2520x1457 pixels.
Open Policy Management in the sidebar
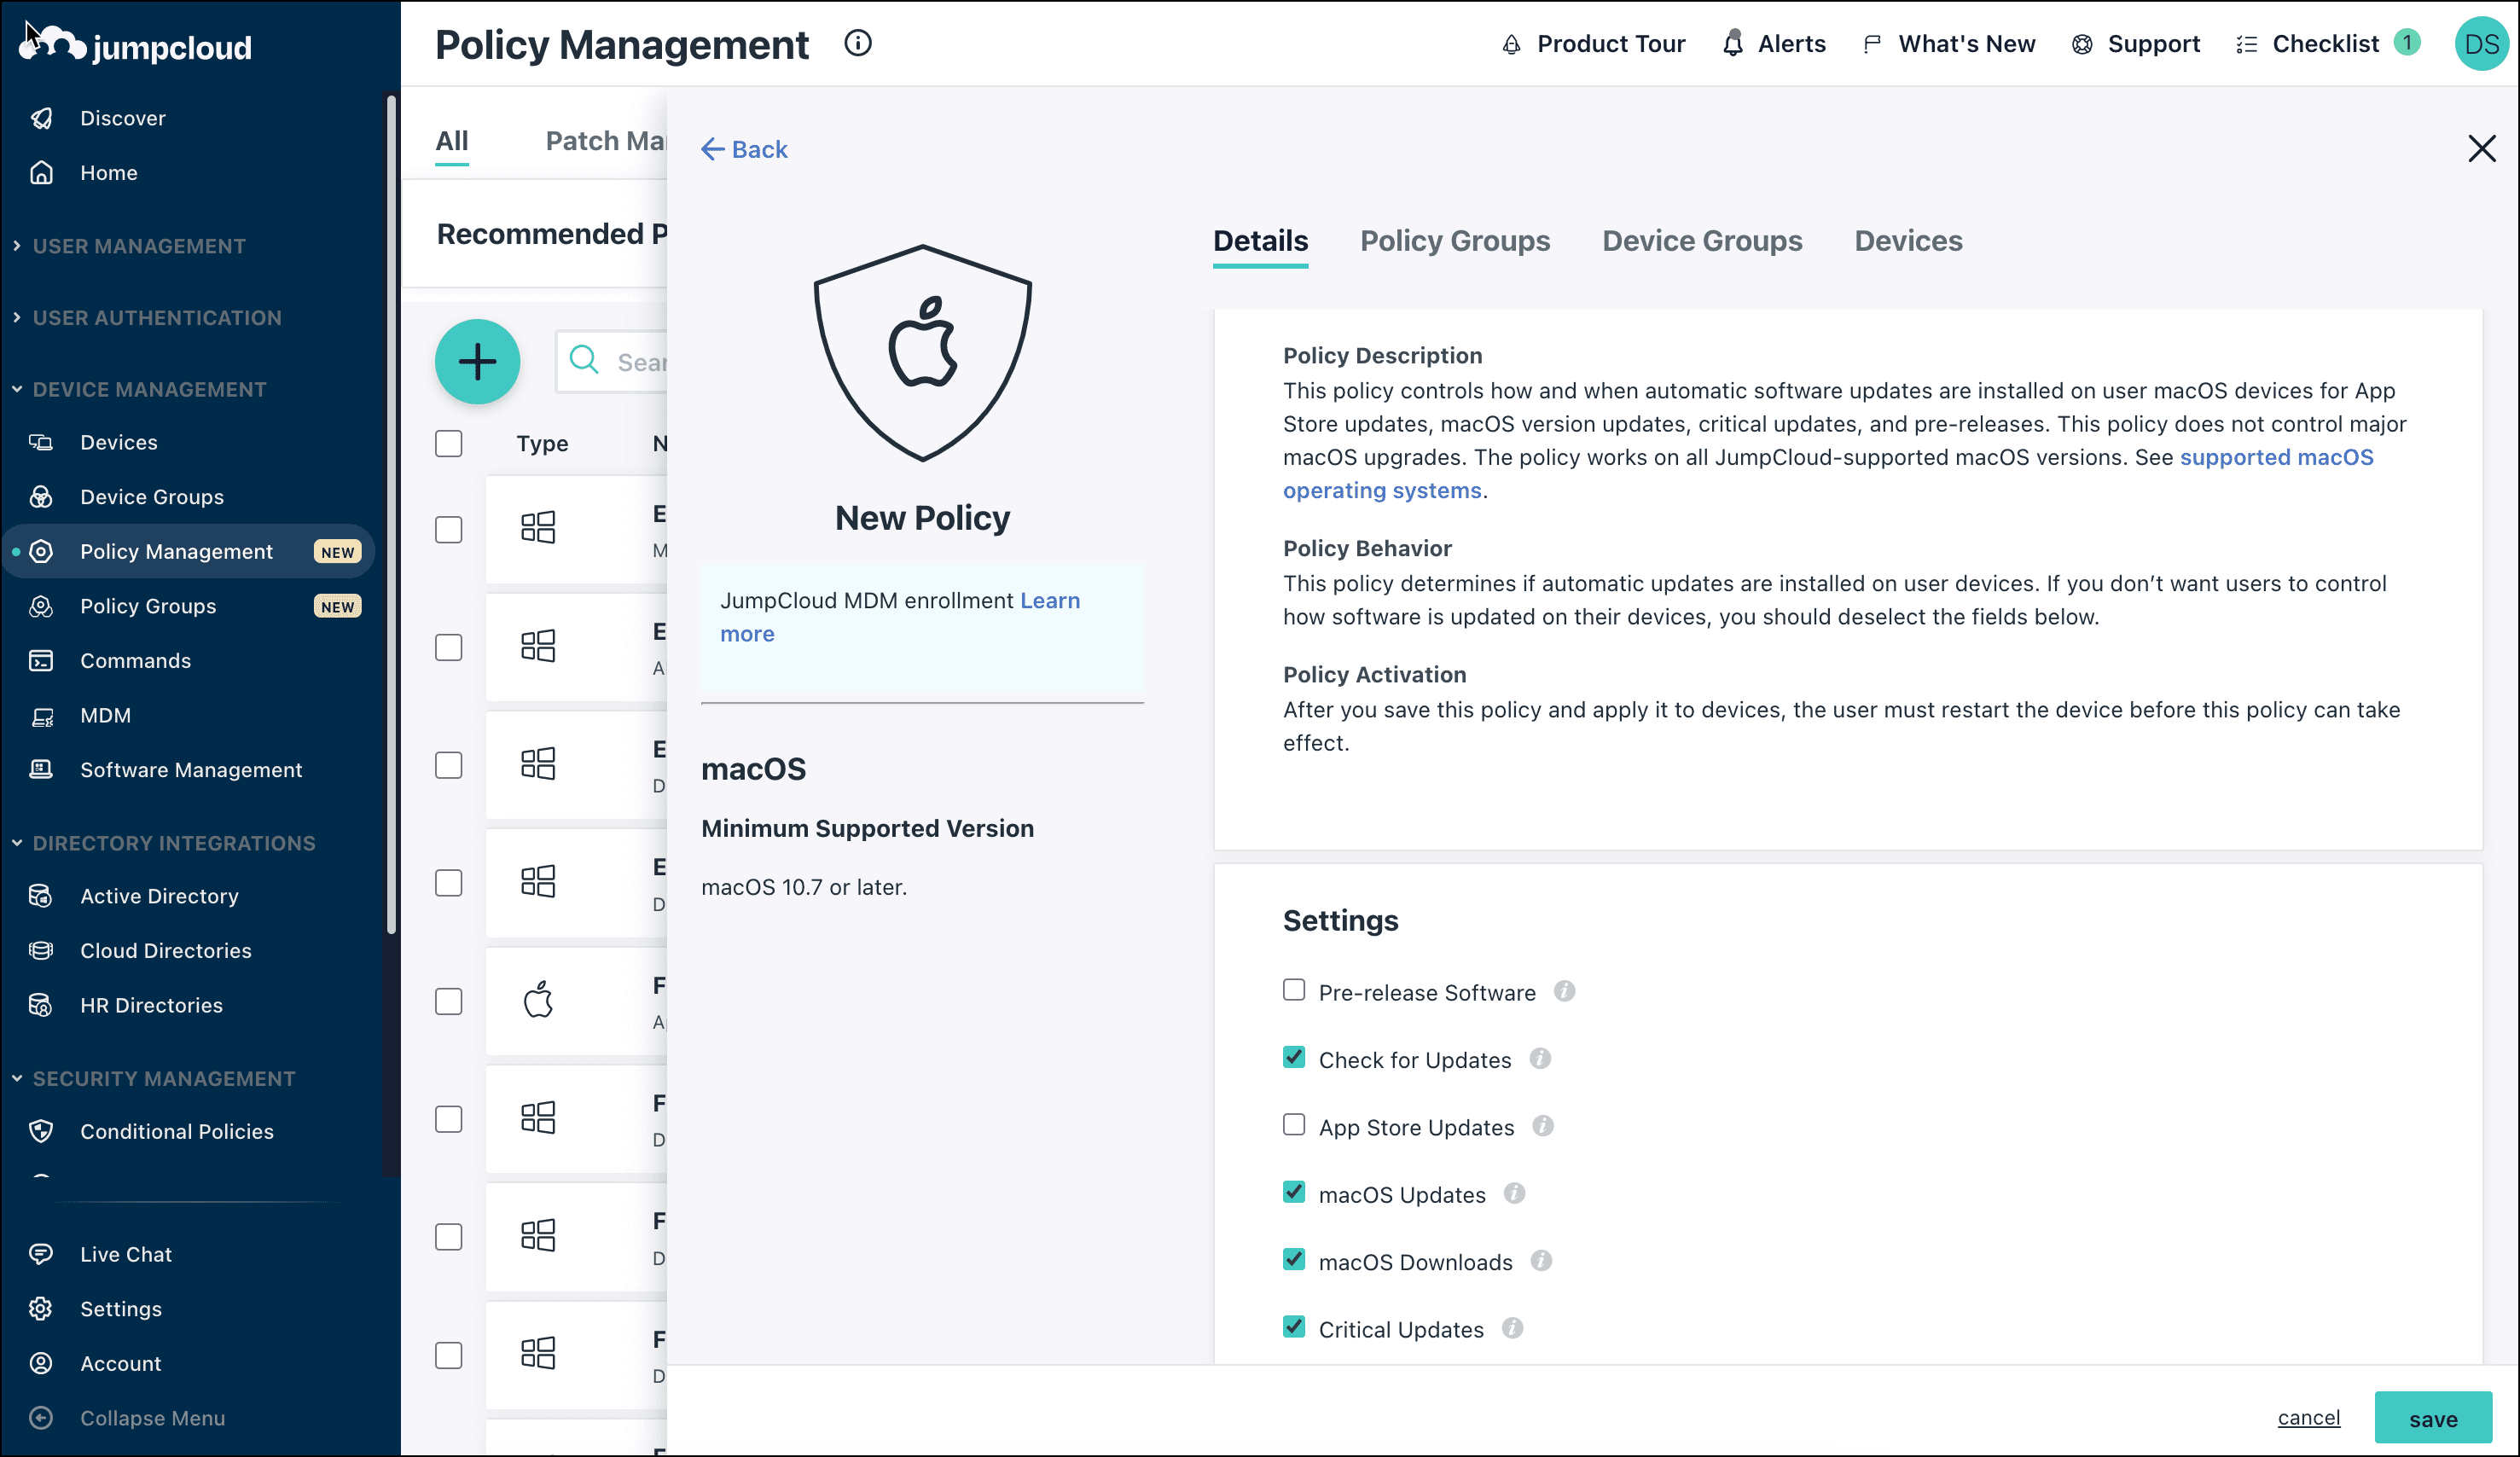tap(188, 552)
